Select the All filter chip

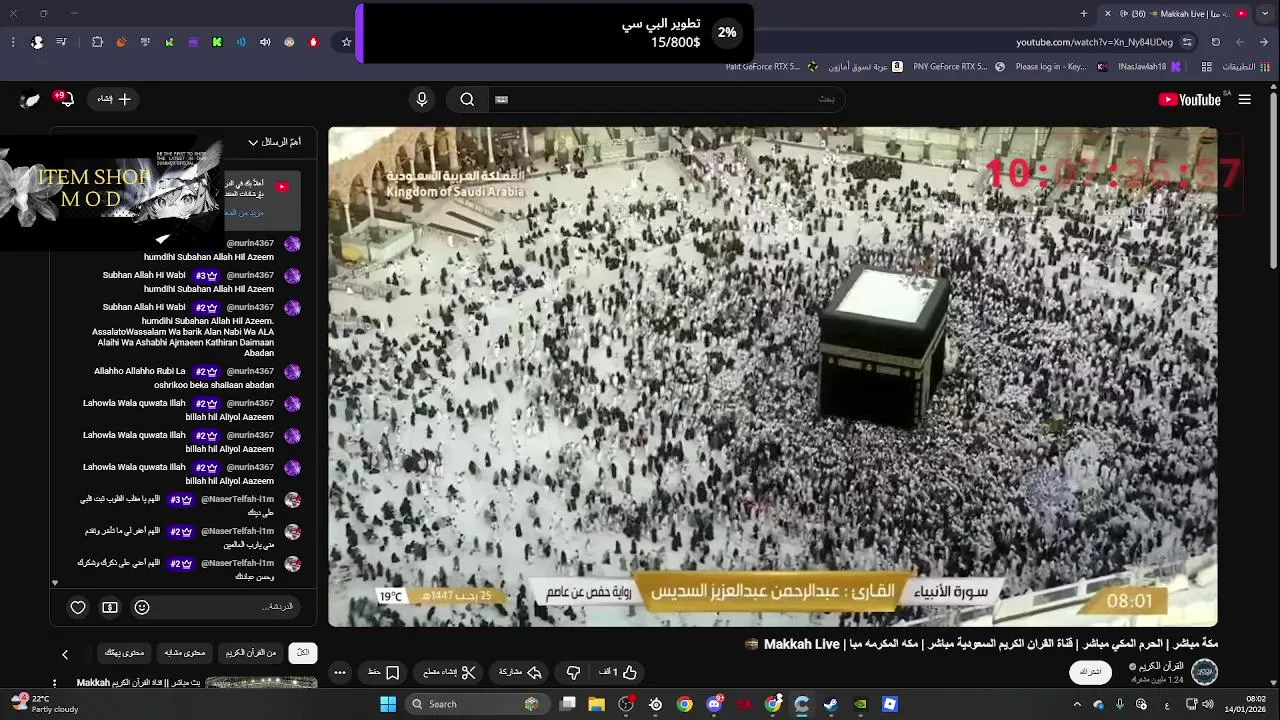point(303,653)
